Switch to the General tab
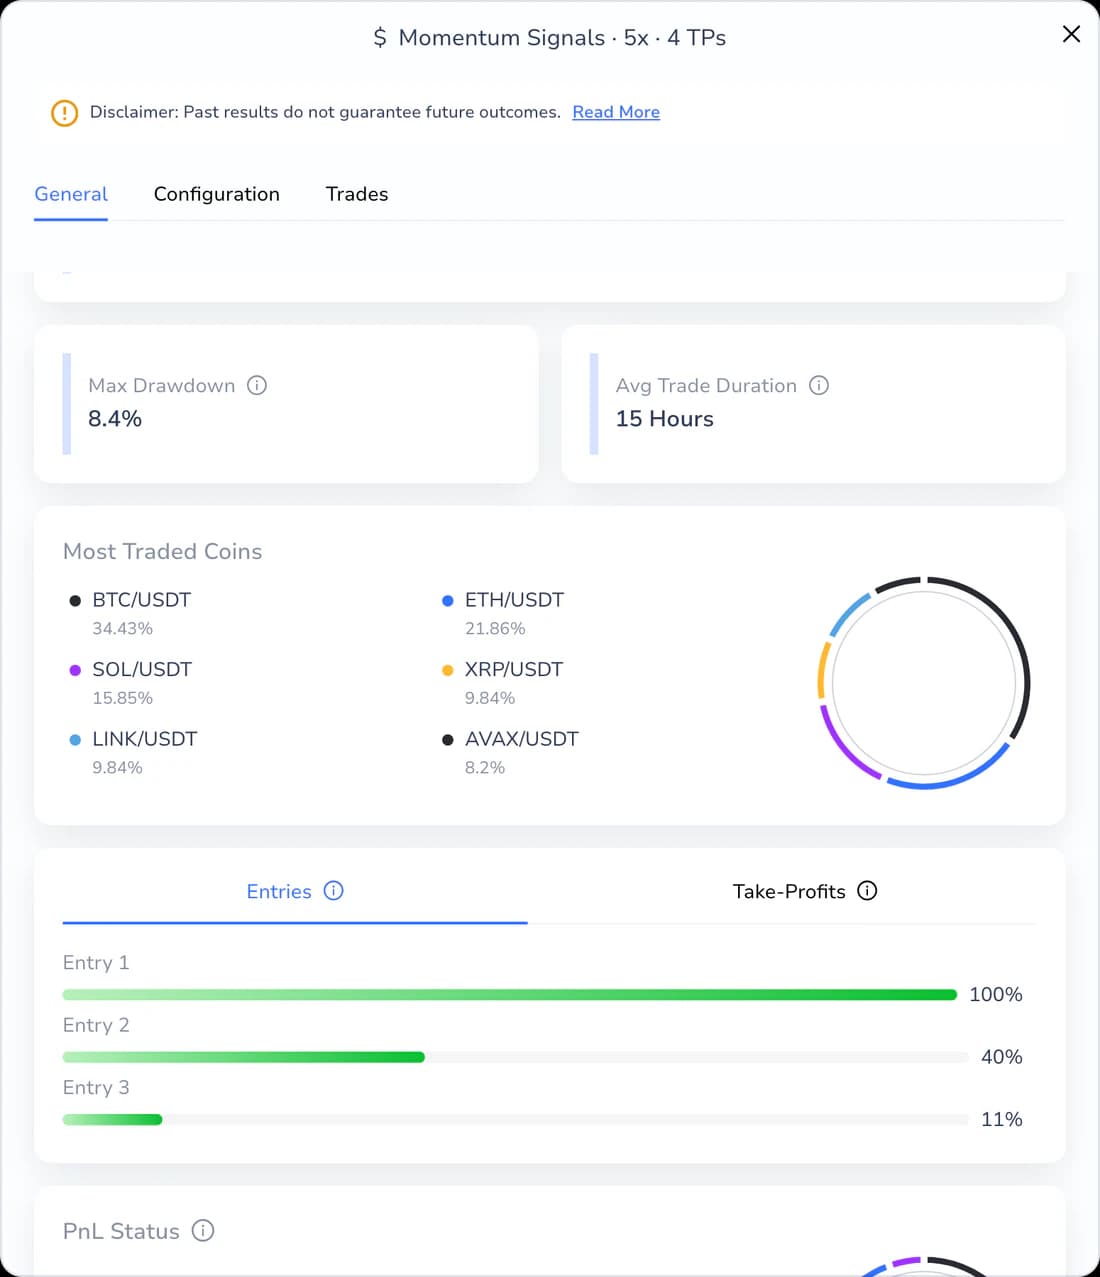Image resolution: width=1100 pixels, height=1277 pixels. point(71,194)
